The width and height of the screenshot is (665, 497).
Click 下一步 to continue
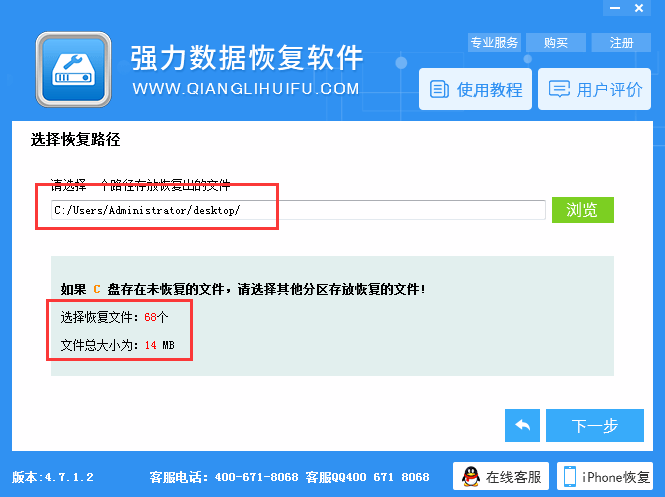(x=595, y=425)
